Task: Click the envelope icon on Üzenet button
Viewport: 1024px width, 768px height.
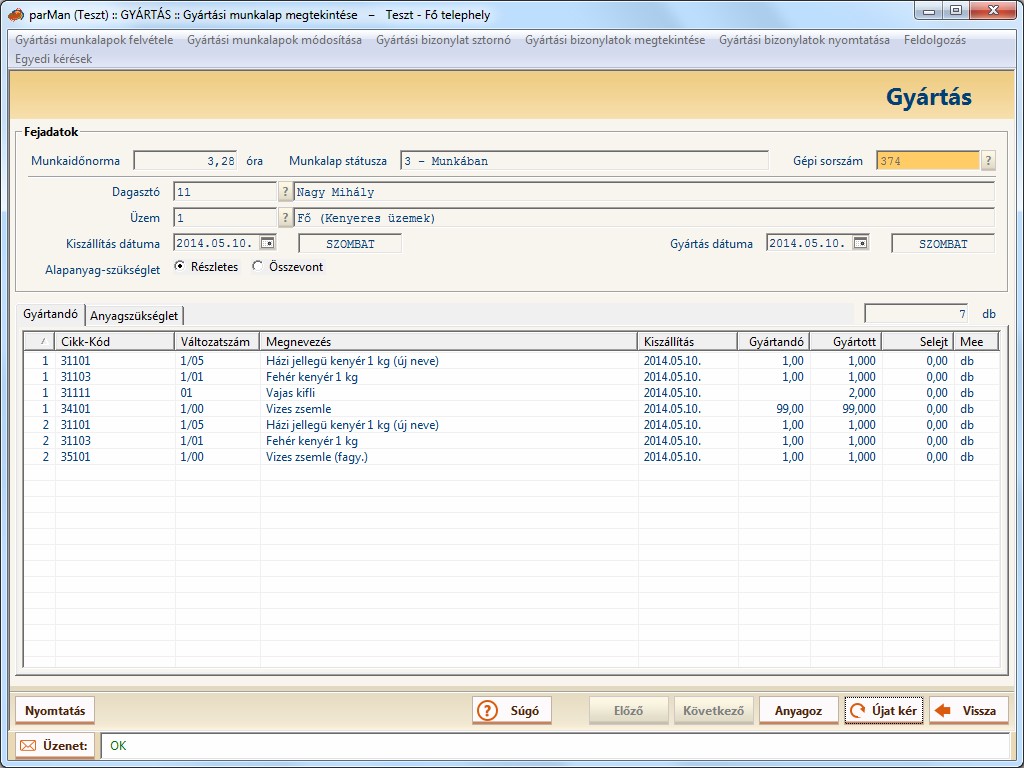Action: pos(27,746)
